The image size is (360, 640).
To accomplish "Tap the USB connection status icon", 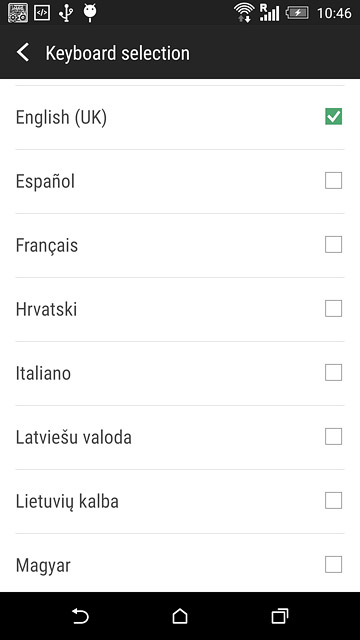I will (x=66, y=13).
